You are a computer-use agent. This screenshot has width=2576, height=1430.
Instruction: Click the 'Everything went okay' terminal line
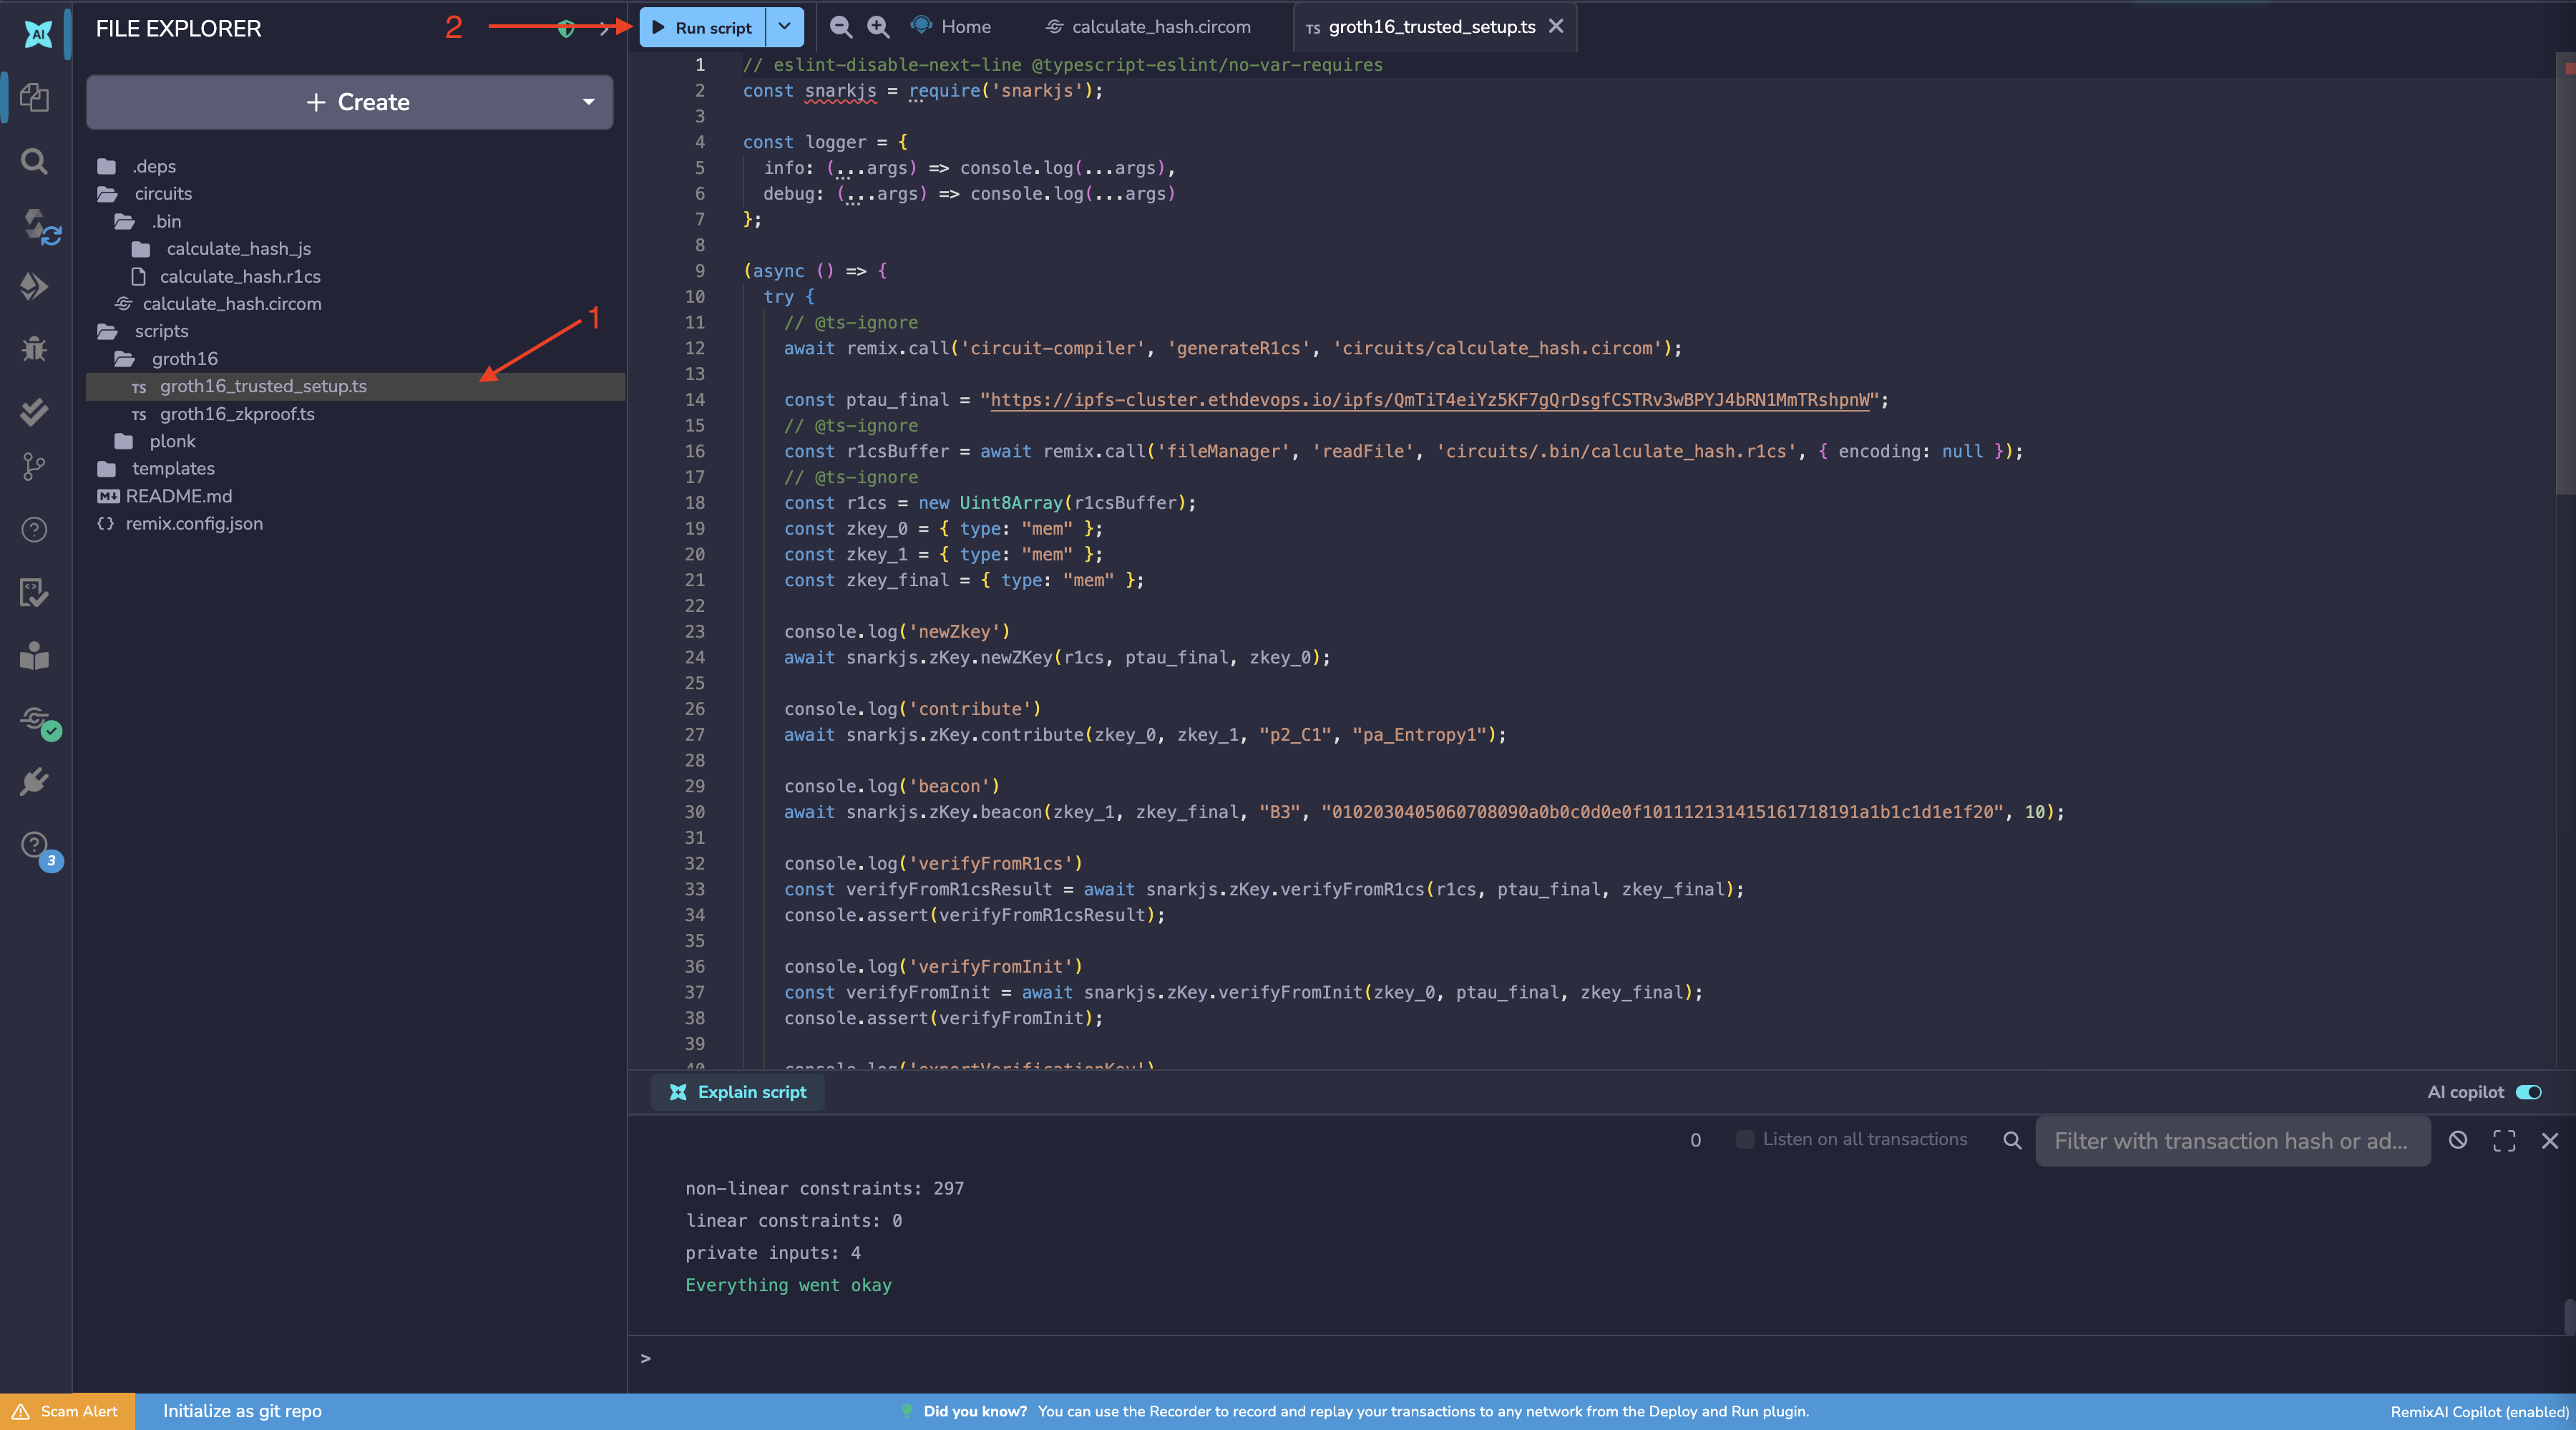point(788,1285)
